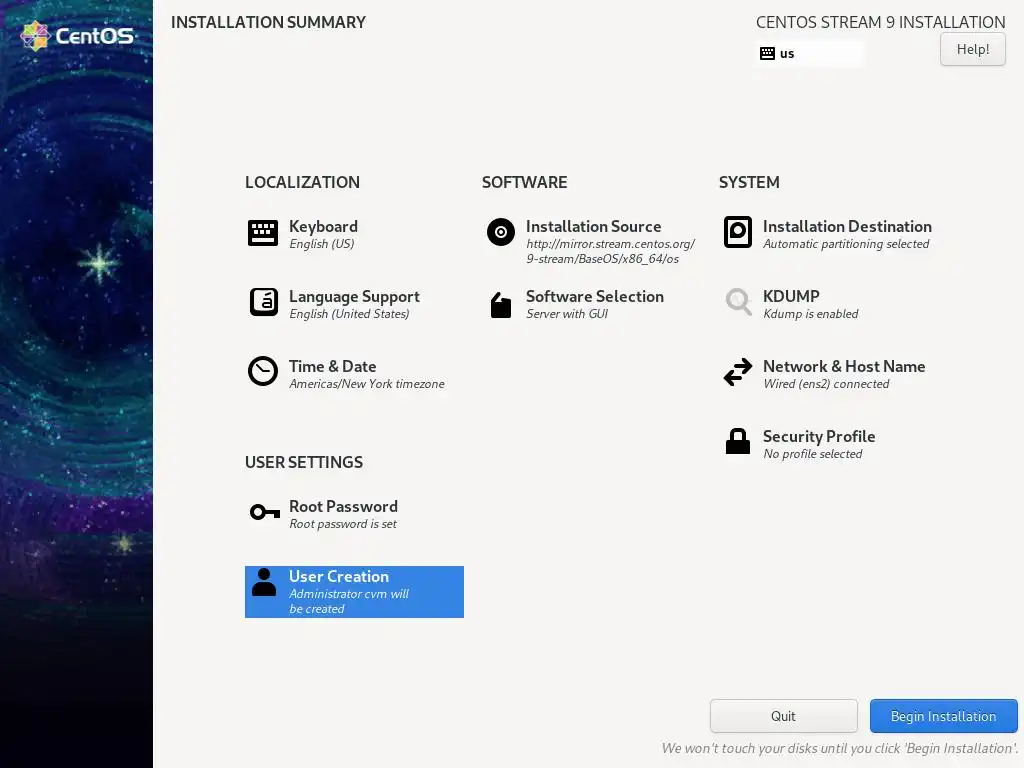1024x768 pixels.
Task: Click the Installation Destination disk icon
Action: [x=738, y=232]
